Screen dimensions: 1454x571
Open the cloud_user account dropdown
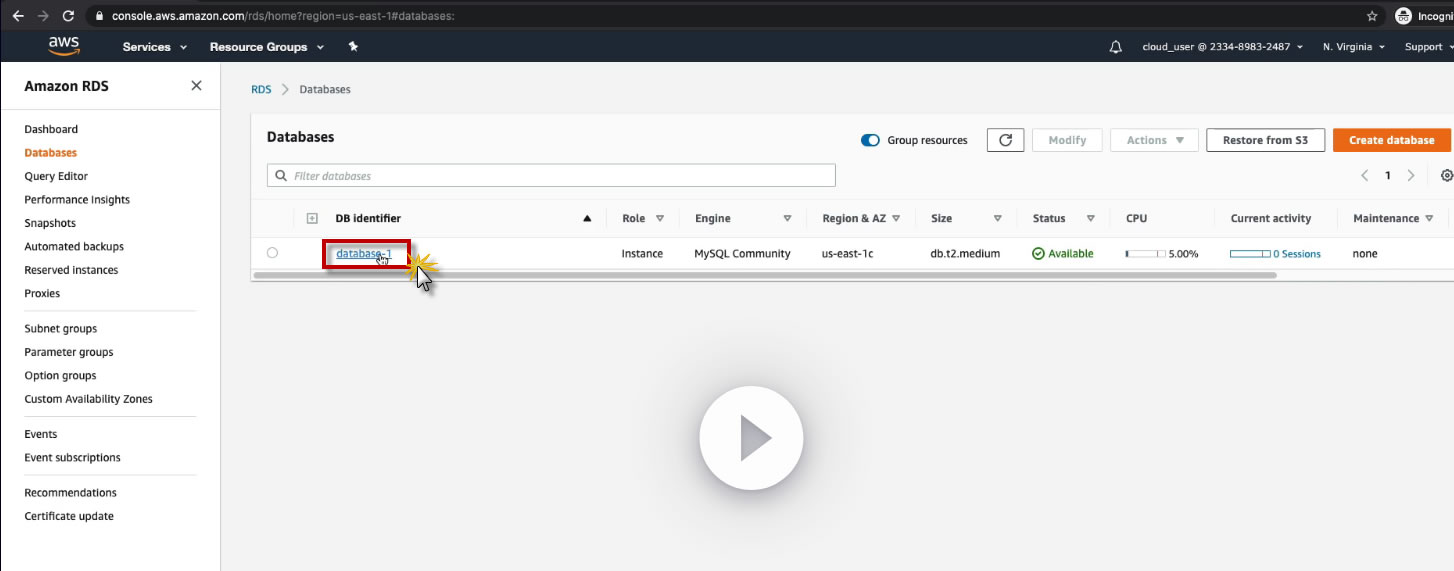click(x=1222, y=47)
